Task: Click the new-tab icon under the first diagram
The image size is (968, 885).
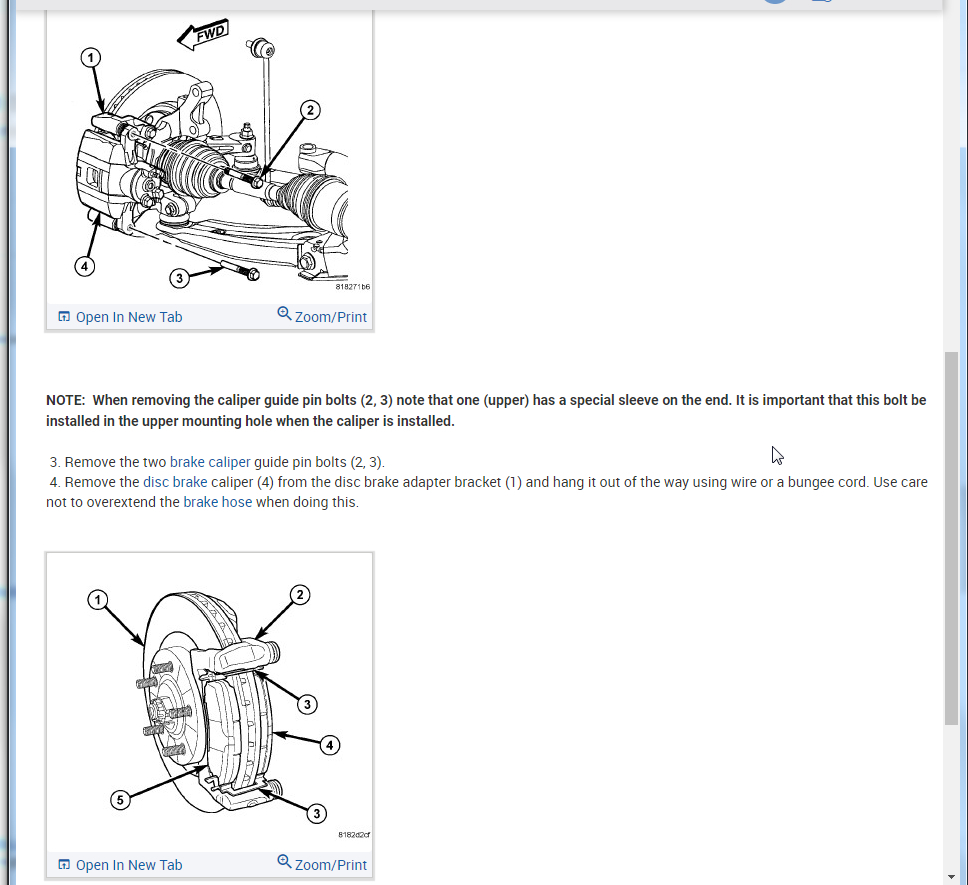Action: (64, 317)
